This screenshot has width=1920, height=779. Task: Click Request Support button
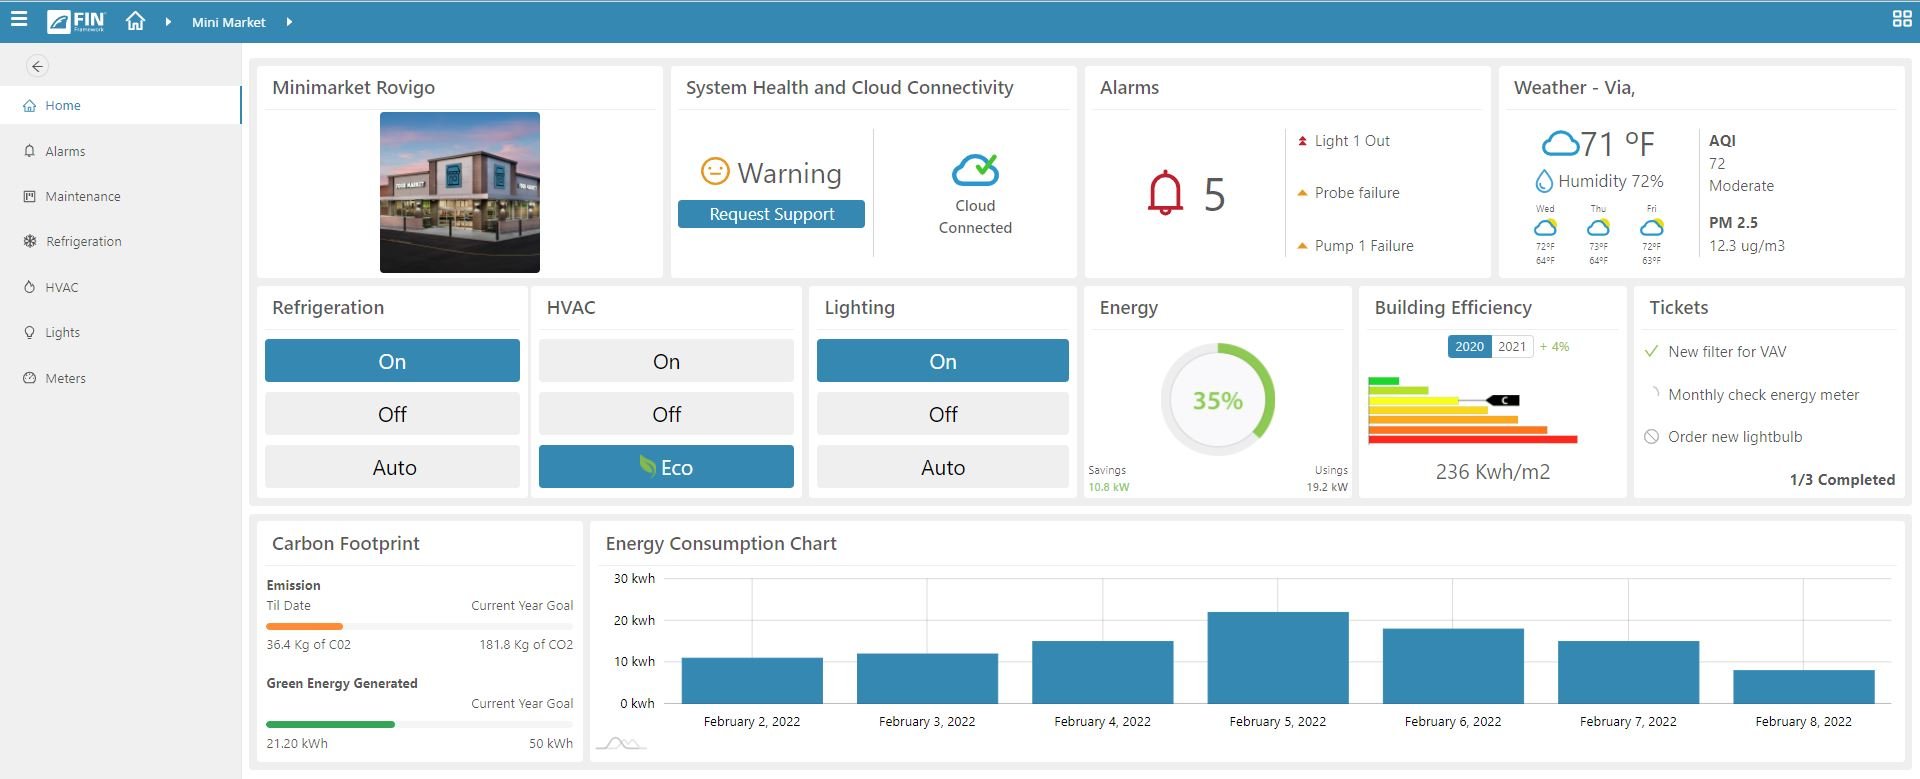tap(771, 214)
